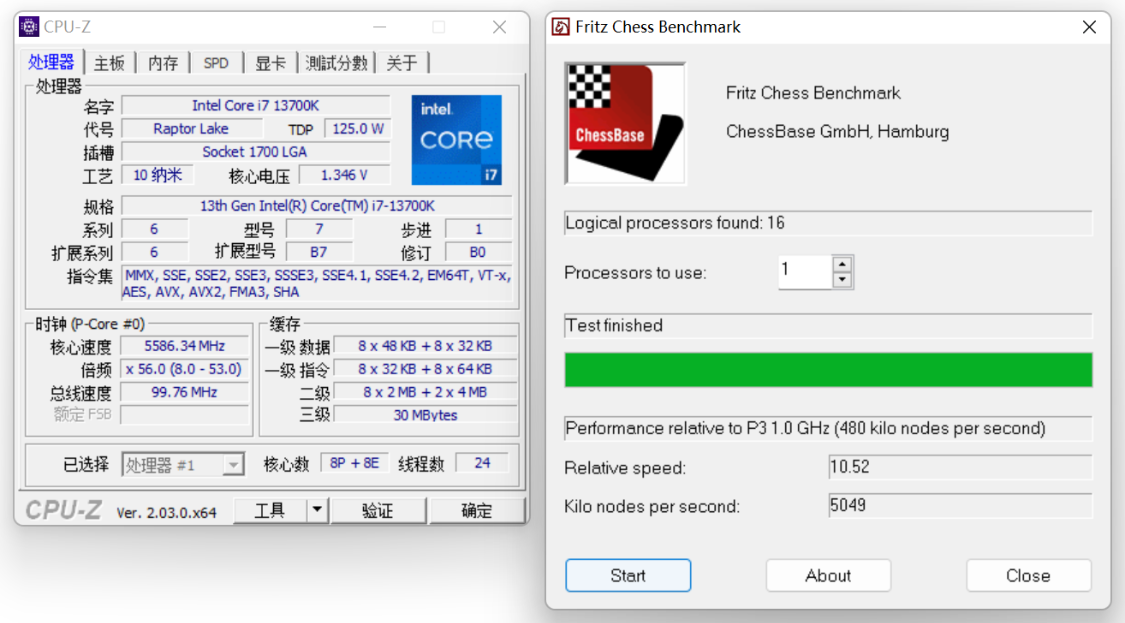Close the CPU-Z window
The width and height of the screenshot is (1125, 623).
pos(499,27)
